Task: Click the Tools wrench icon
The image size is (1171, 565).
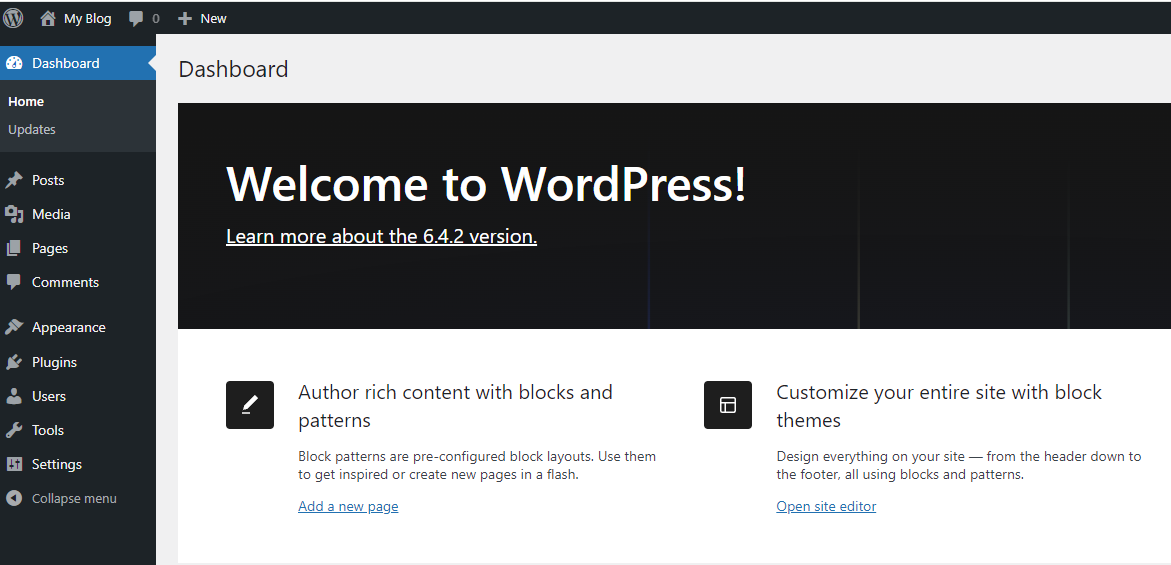Action: click(x=14, y=430)
